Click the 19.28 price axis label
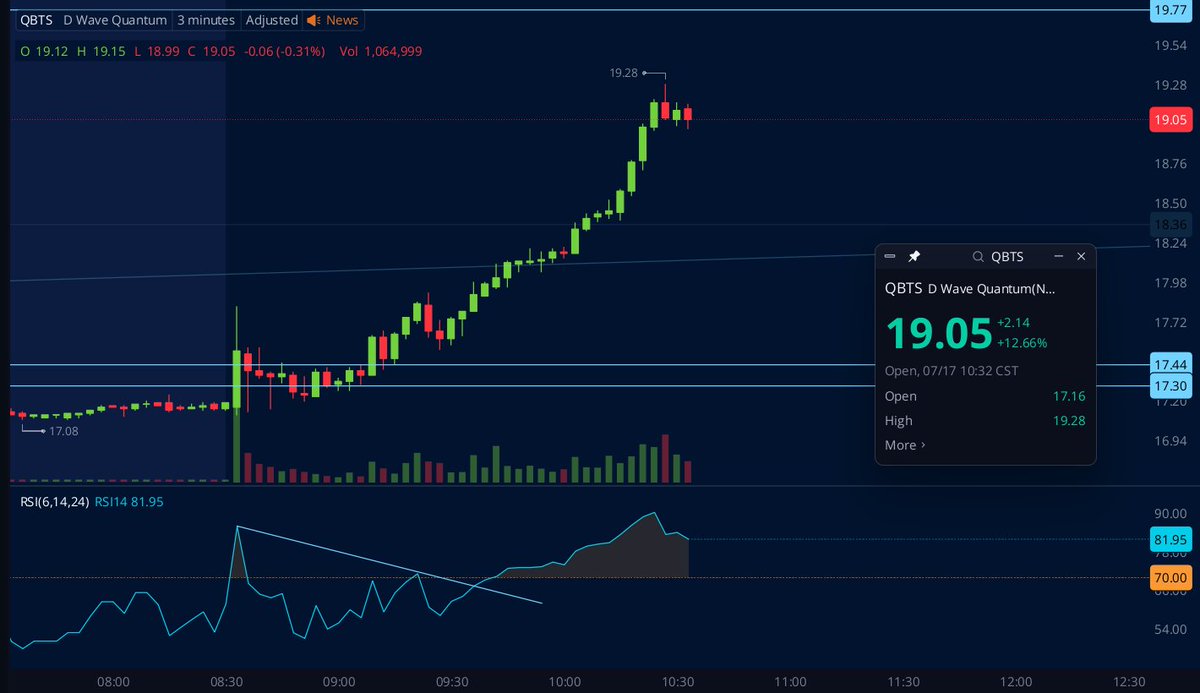 [1170, 85]
